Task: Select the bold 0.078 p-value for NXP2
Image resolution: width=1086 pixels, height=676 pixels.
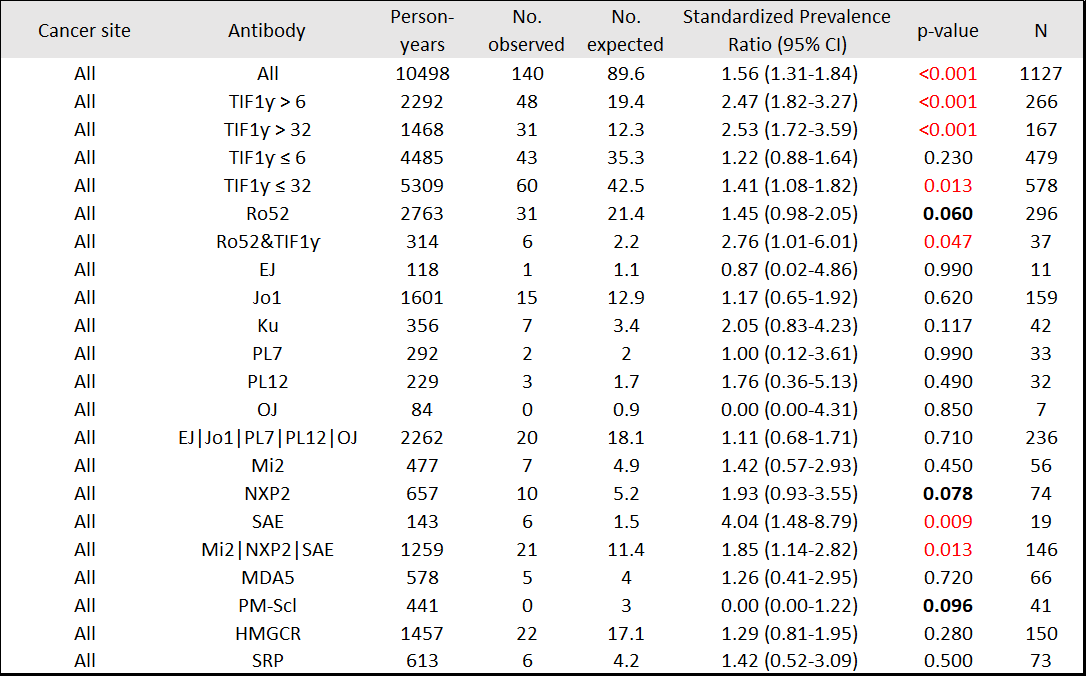Action: click(x=947, y=493)
